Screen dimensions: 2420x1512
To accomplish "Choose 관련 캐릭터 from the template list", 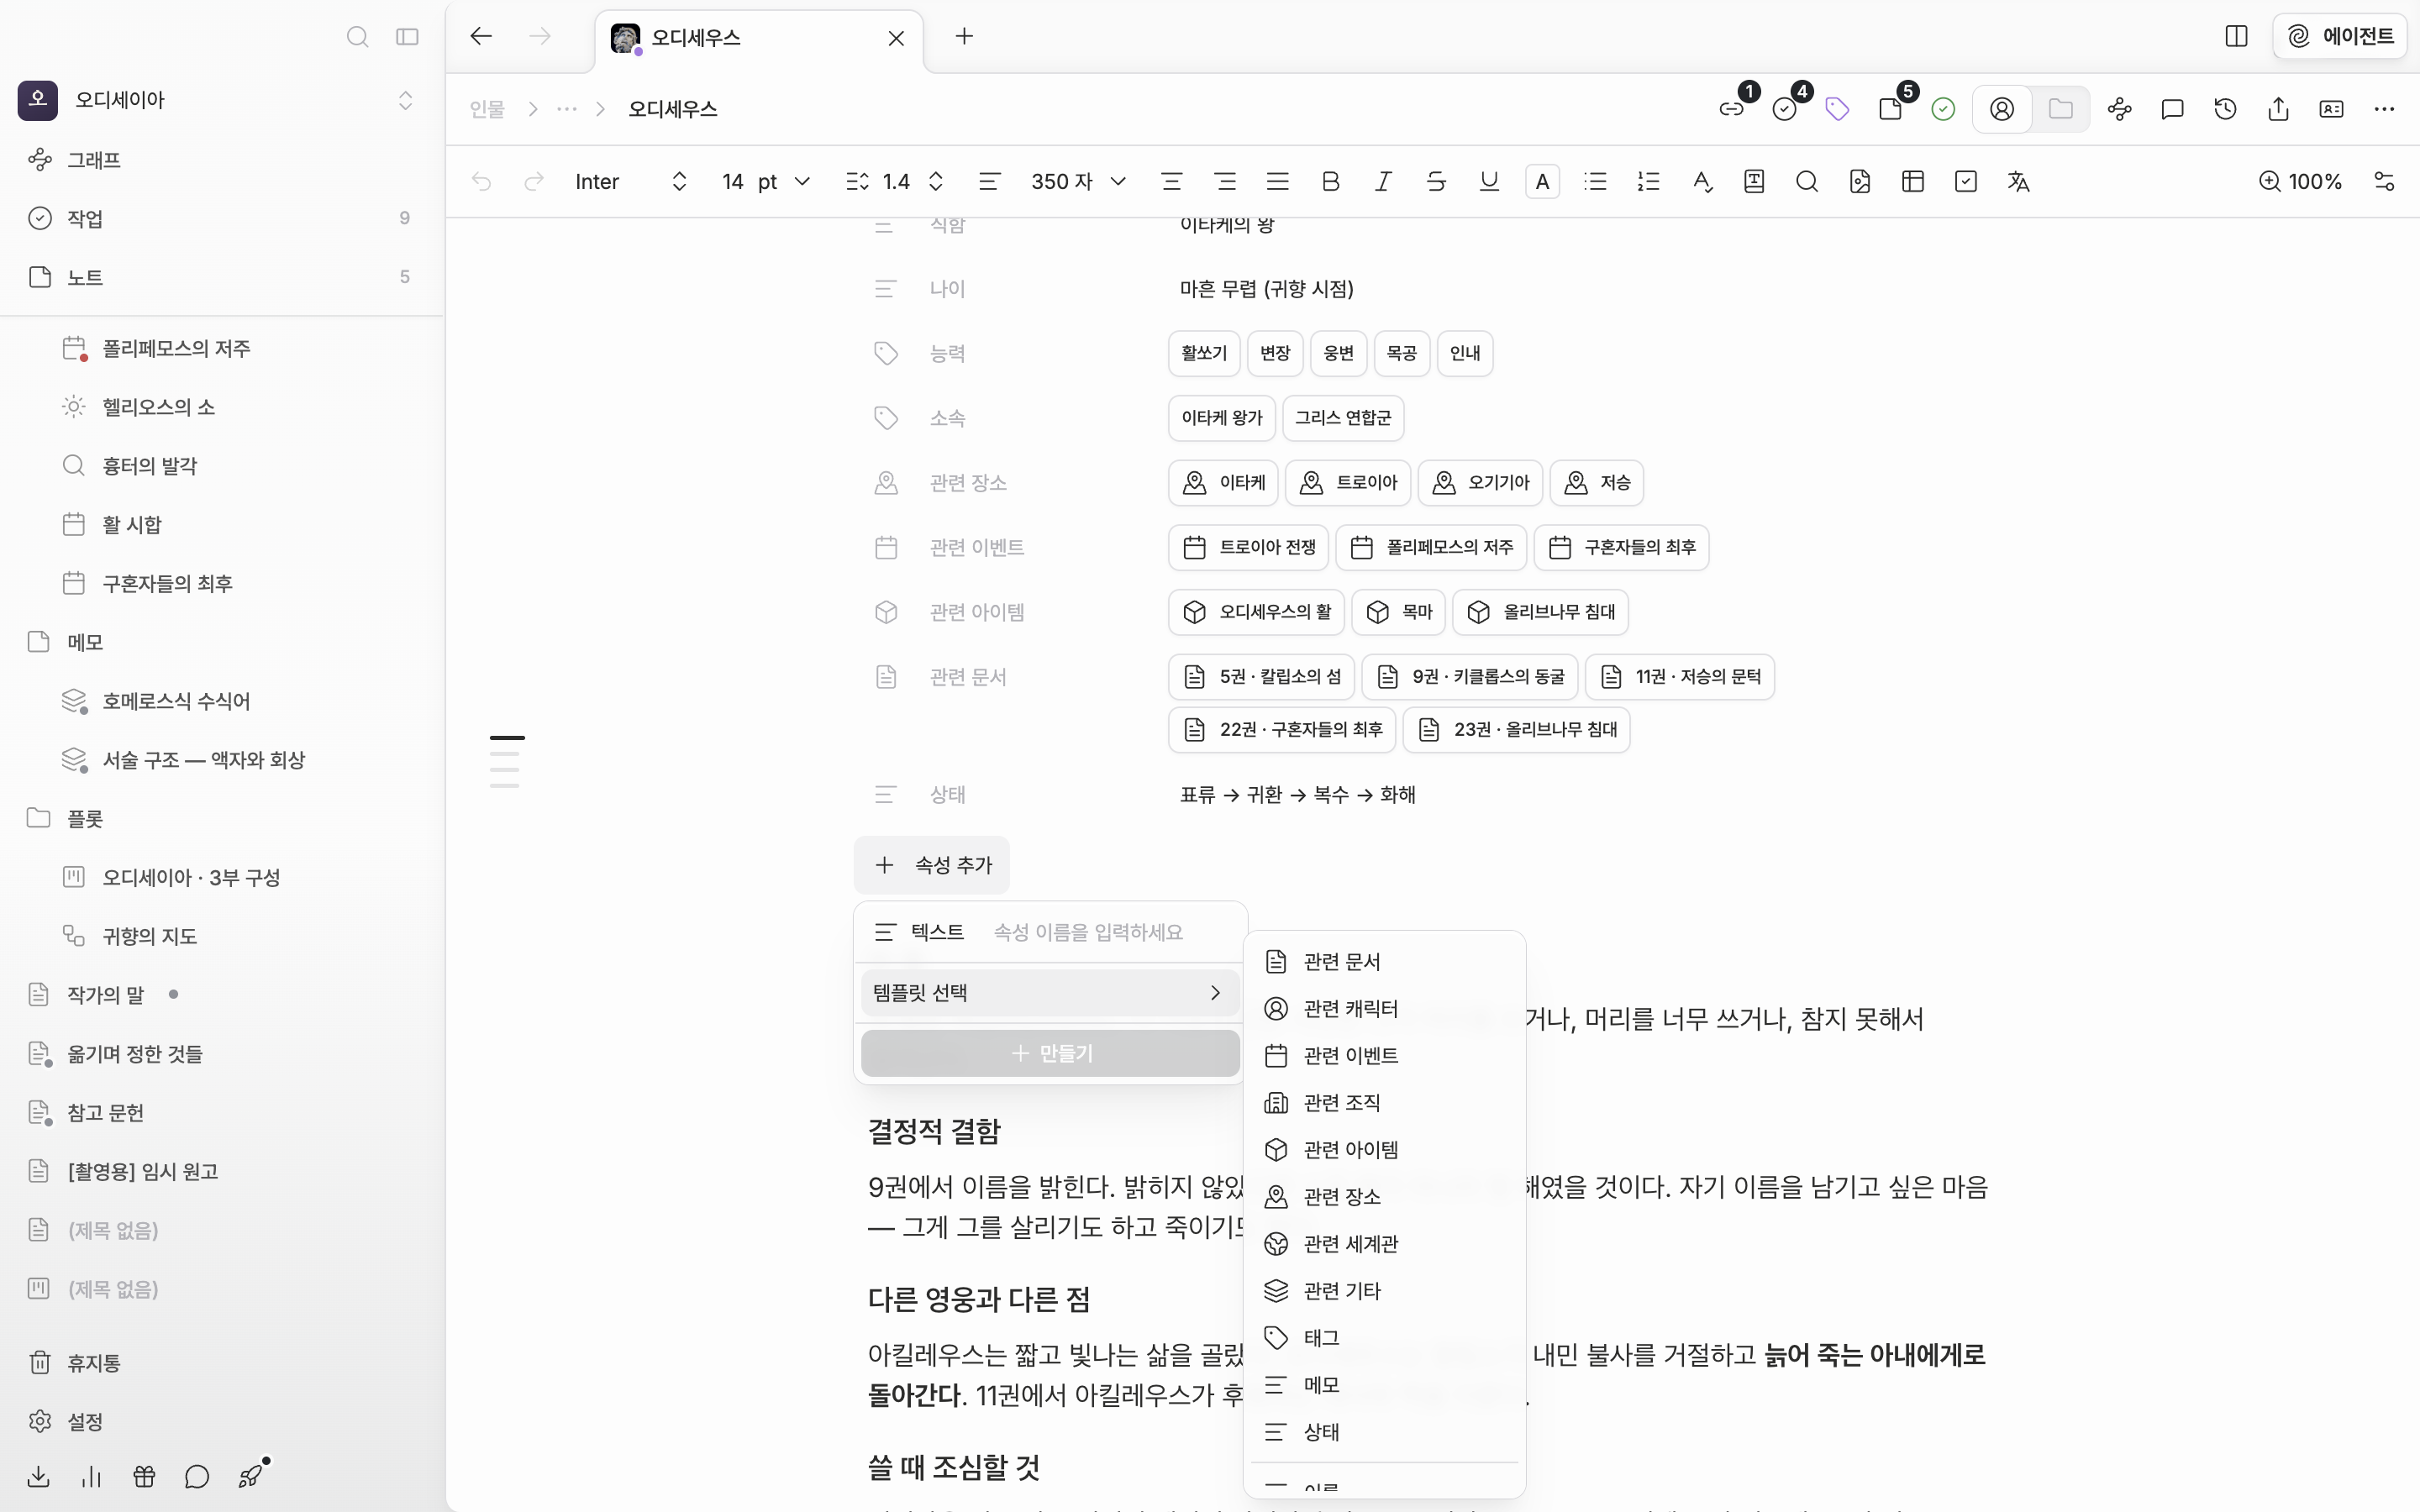I will pos(1384,1008).
